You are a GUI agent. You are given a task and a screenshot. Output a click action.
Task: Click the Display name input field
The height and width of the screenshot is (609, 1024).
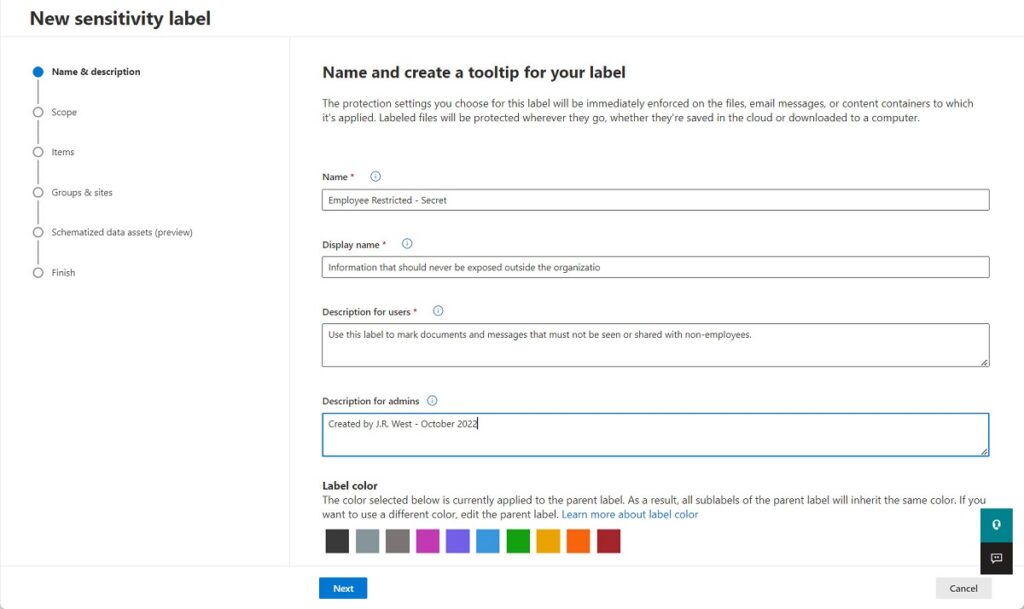[x=656, y=267]
